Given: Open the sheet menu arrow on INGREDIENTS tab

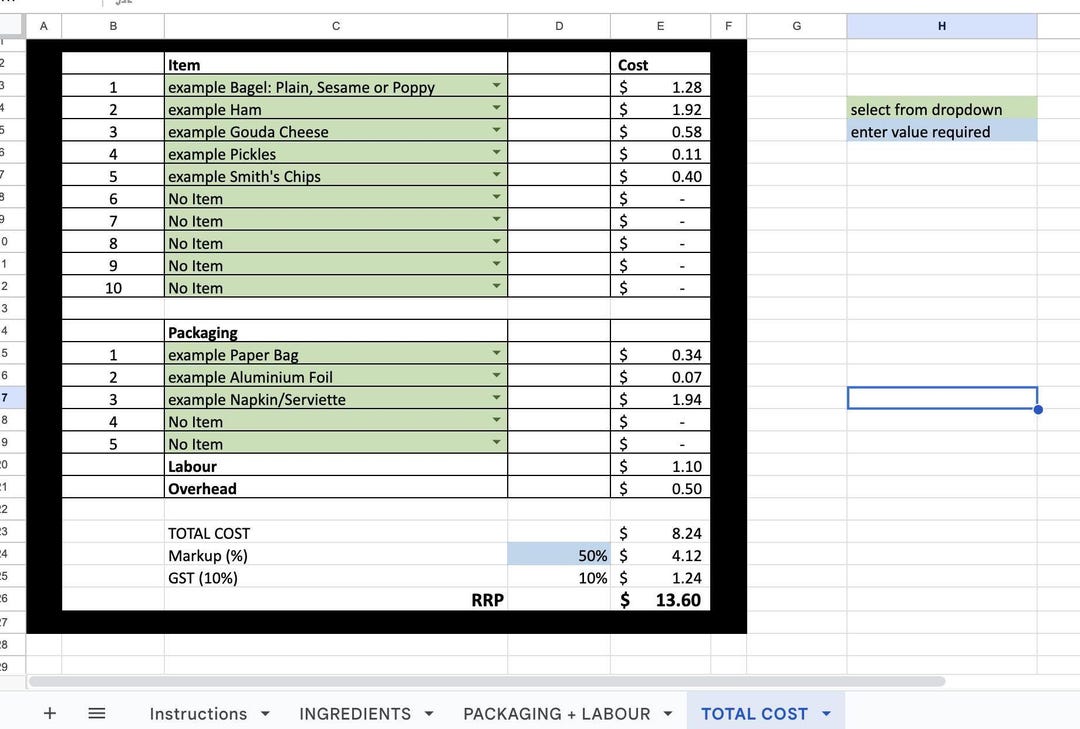Looking at the screenshot, I should click(x=428, y=713).
